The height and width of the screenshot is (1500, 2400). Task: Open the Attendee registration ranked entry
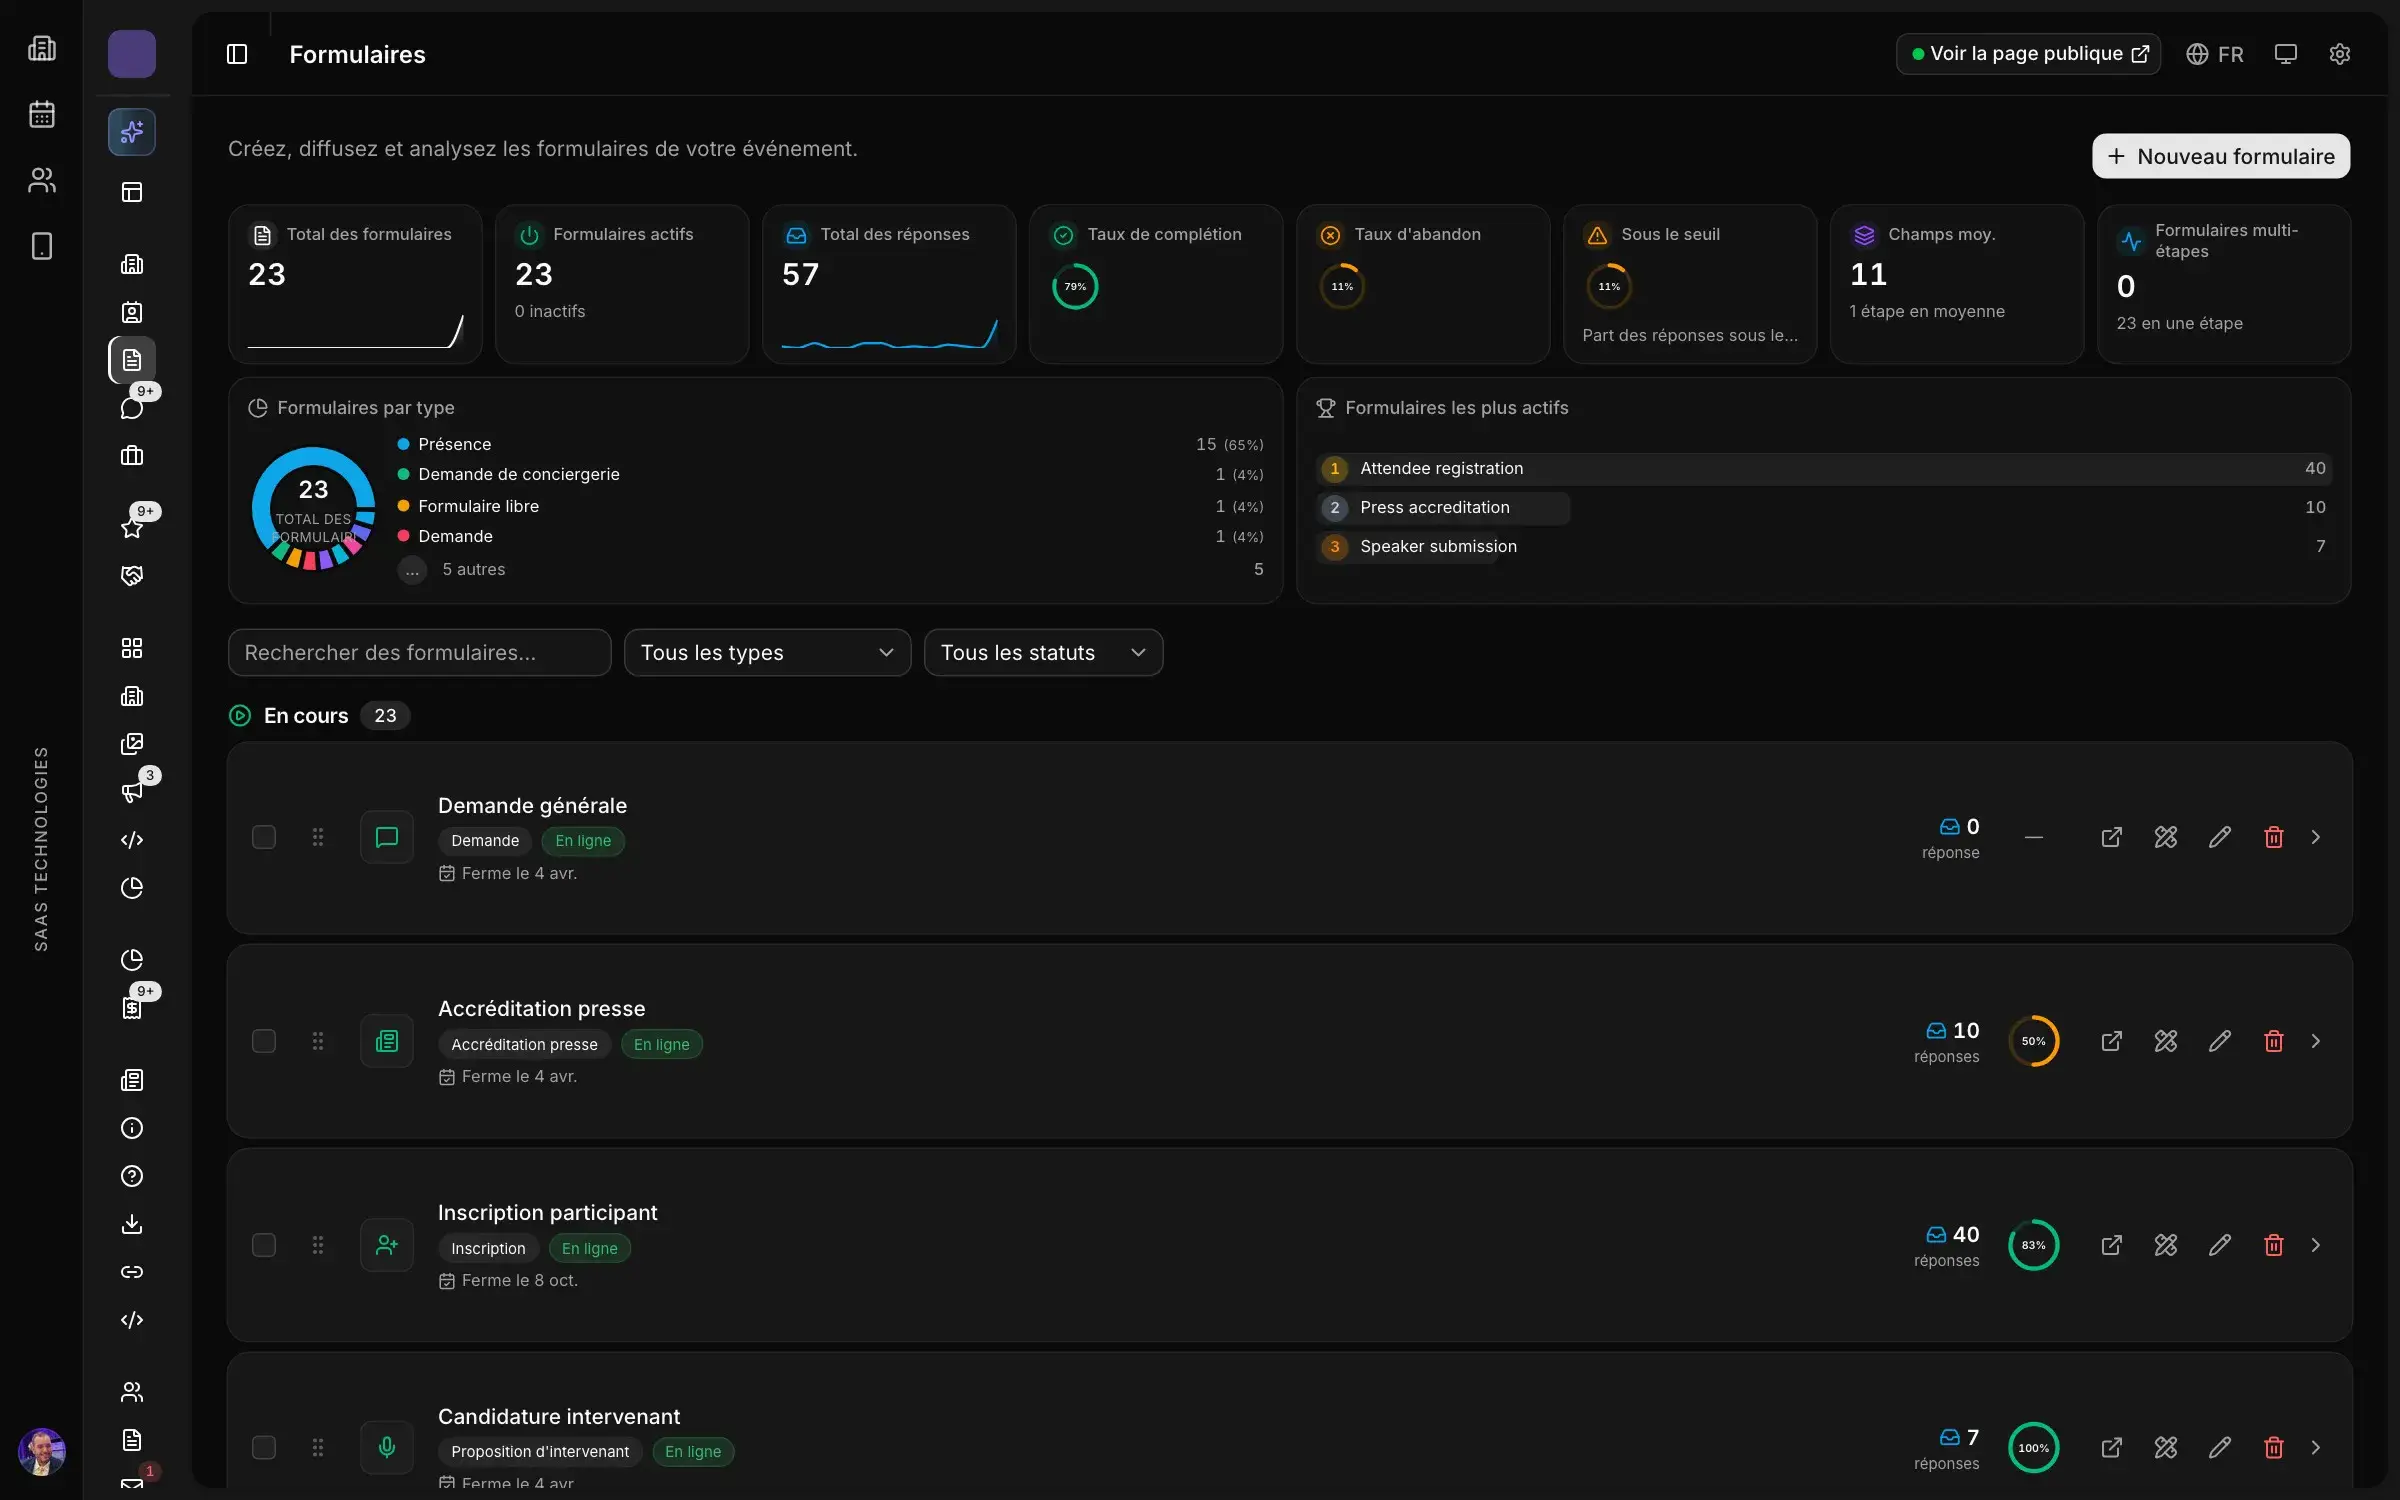point(1824,469)
